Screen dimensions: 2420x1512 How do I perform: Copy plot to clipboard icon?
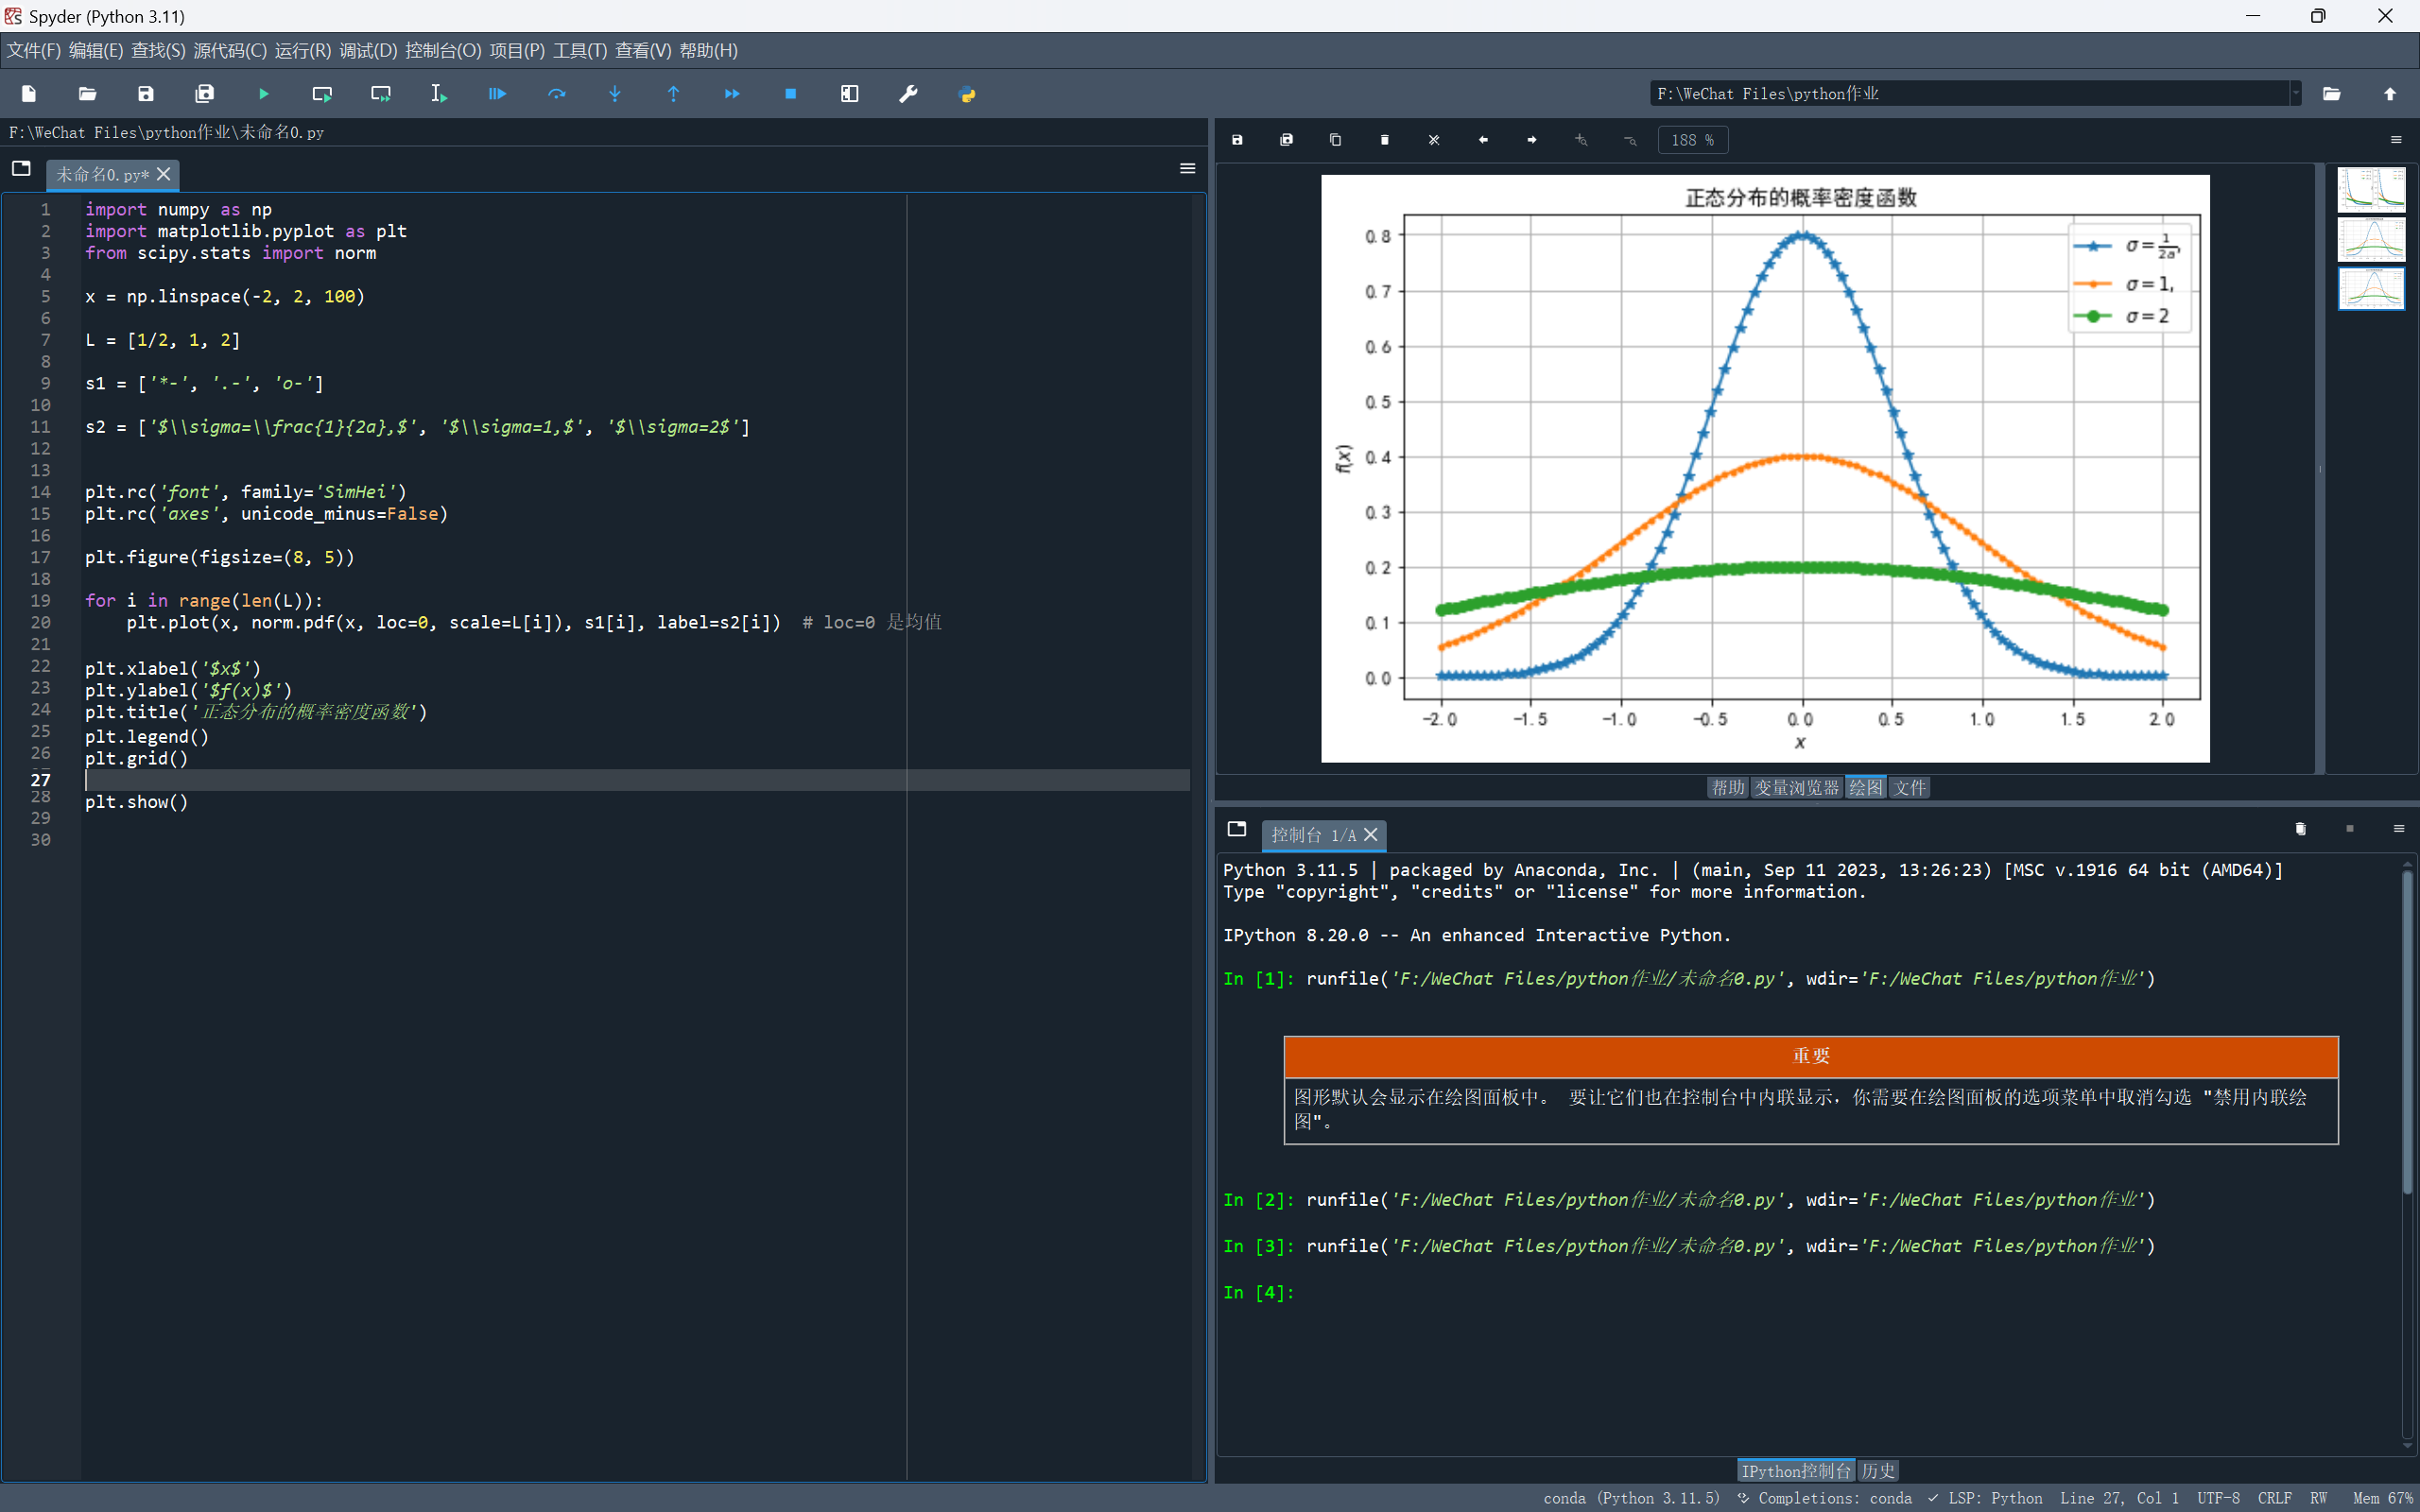click(1335, 140)
